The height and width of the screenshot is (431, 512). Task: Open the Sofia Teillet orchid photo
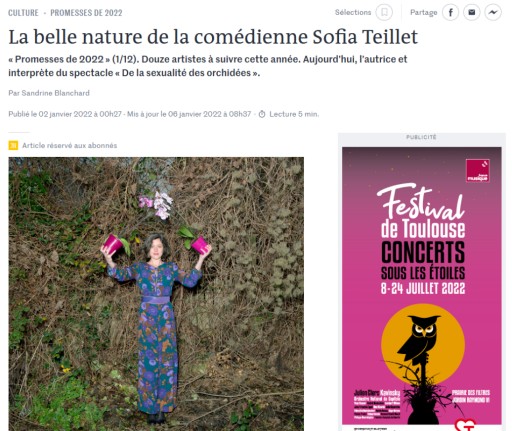(x=156, y=294)
